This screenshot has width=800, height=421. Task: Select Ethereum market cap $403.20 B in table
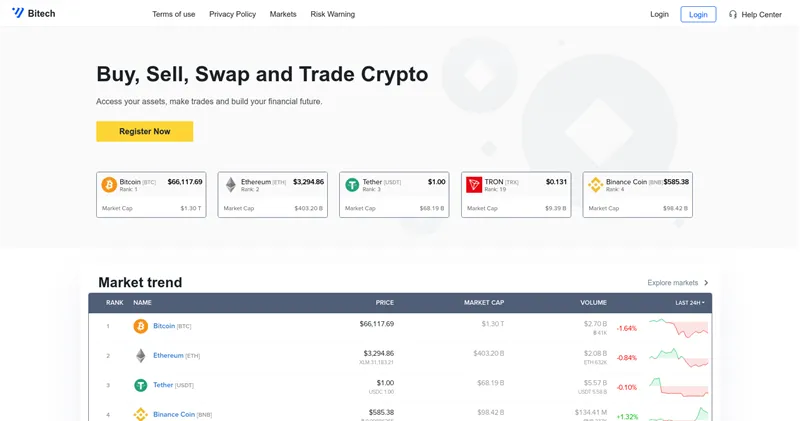489,353
